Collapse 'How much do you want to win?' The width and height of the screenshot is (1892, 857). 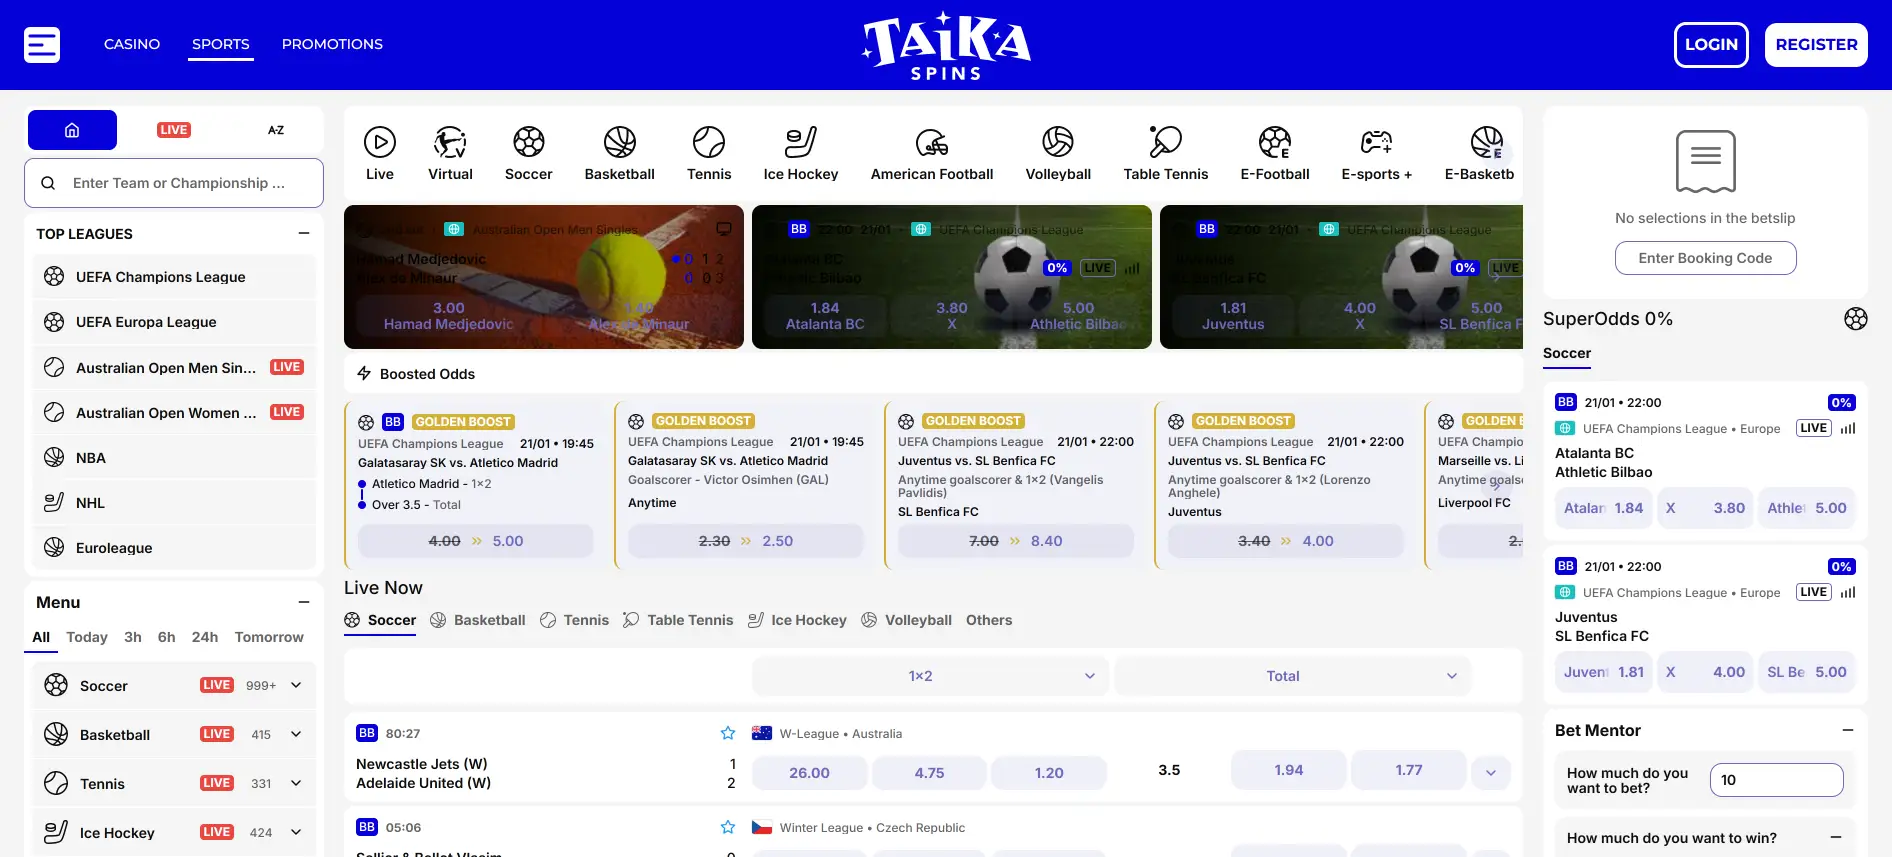point(1836,838)
